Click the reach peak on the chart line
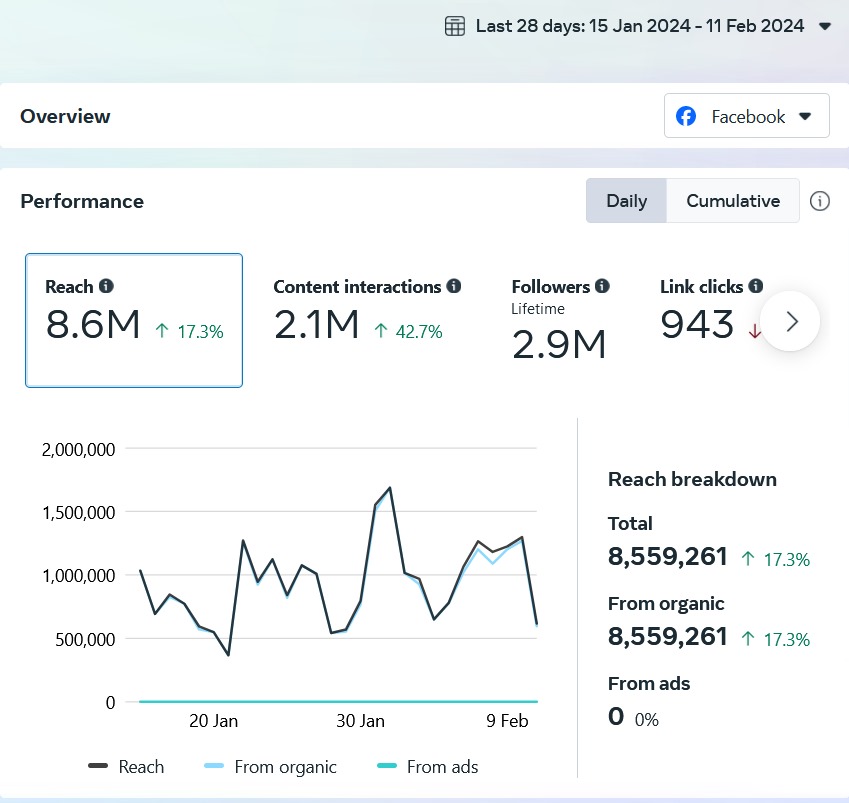 (x=389, y=488)
